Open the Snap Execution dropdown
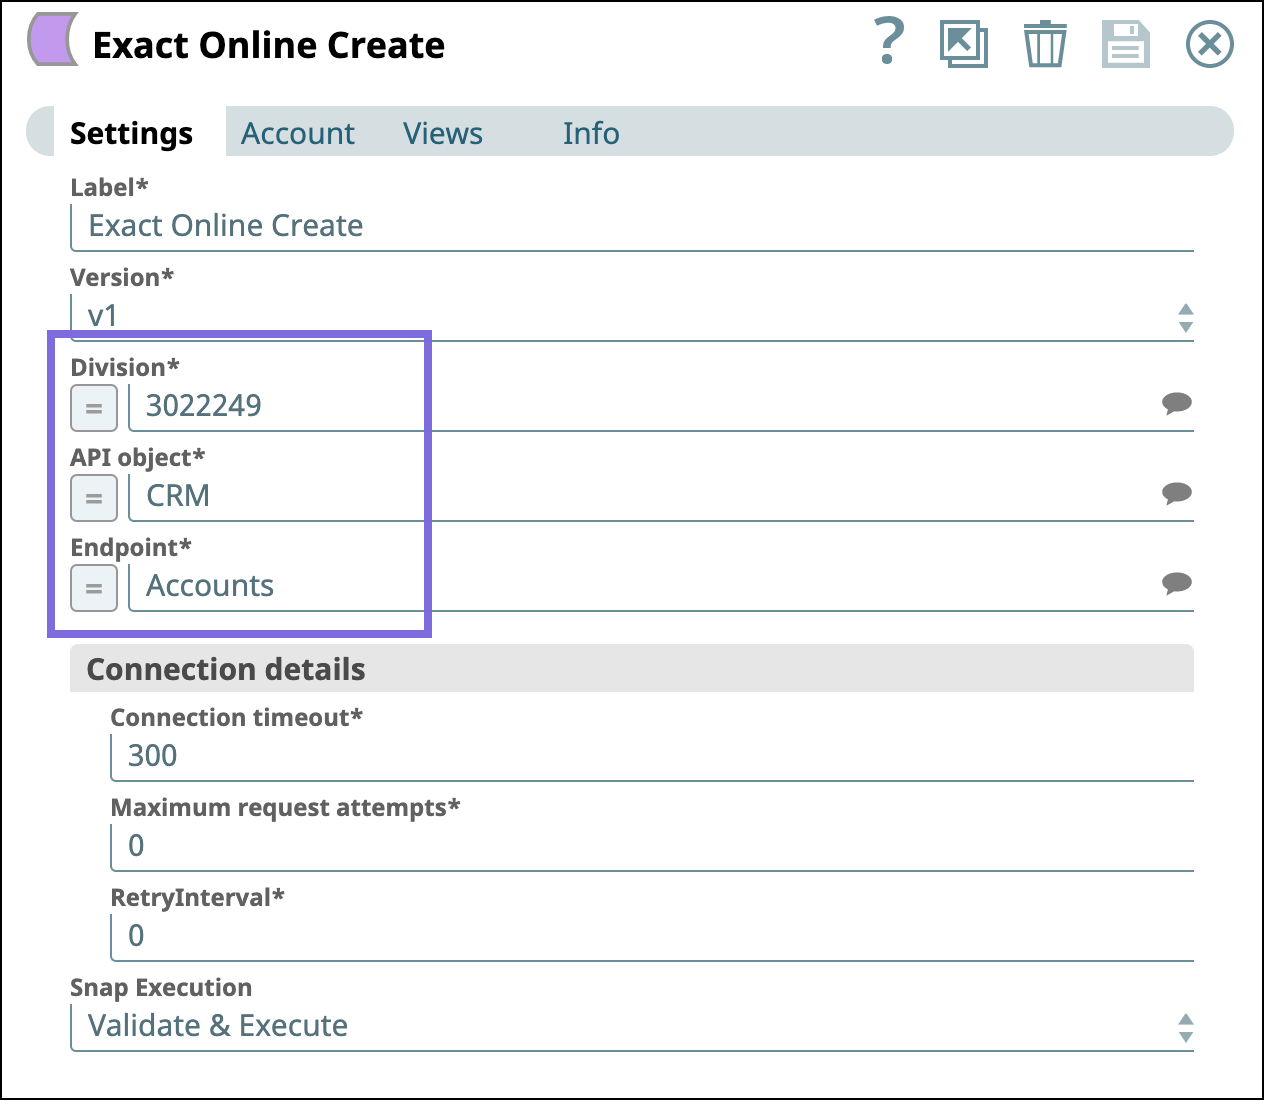This screenshot has height=1100, width=1264. pos(632,1027)
